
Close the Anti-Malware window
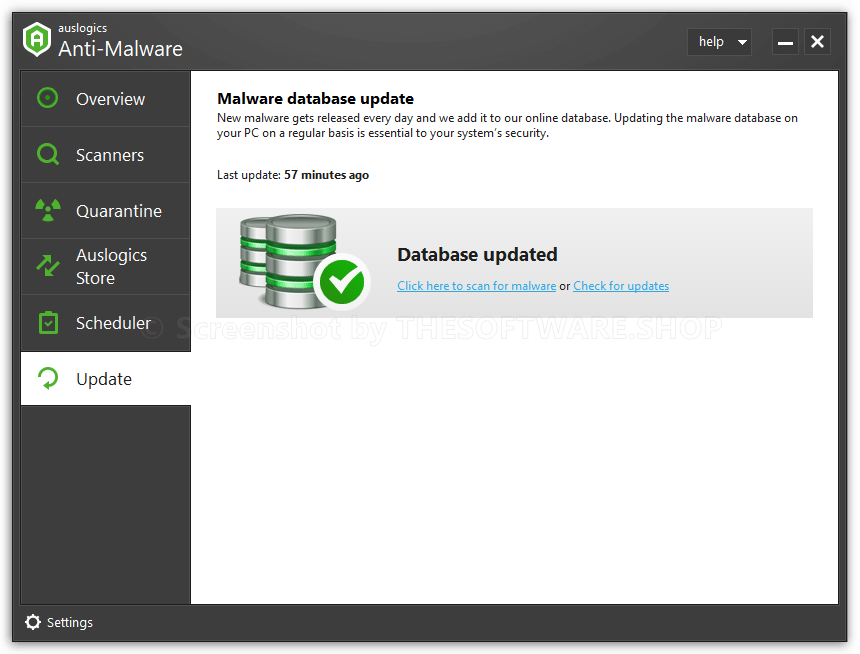(x=817, y=42)
